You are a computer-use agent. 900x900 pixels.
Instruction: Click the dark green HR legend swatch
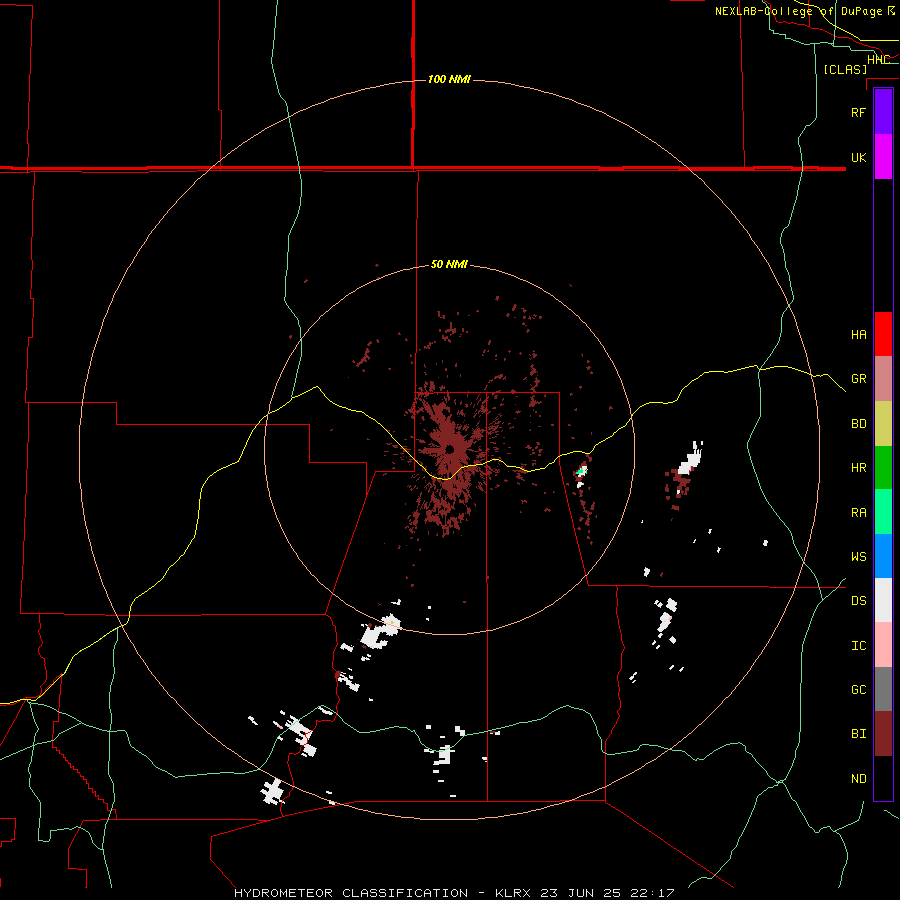click(883, 468)
